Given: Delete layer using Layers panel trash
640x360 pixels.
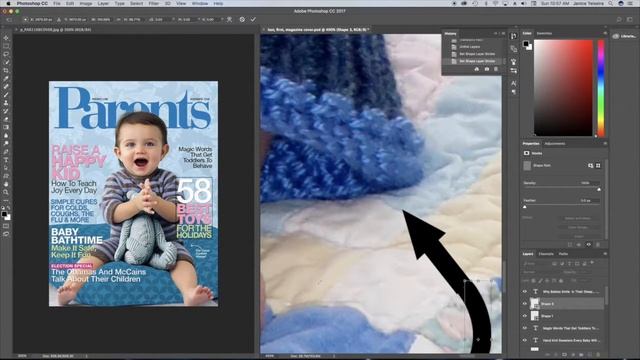Looking at the screenshot, I should 598,355.
